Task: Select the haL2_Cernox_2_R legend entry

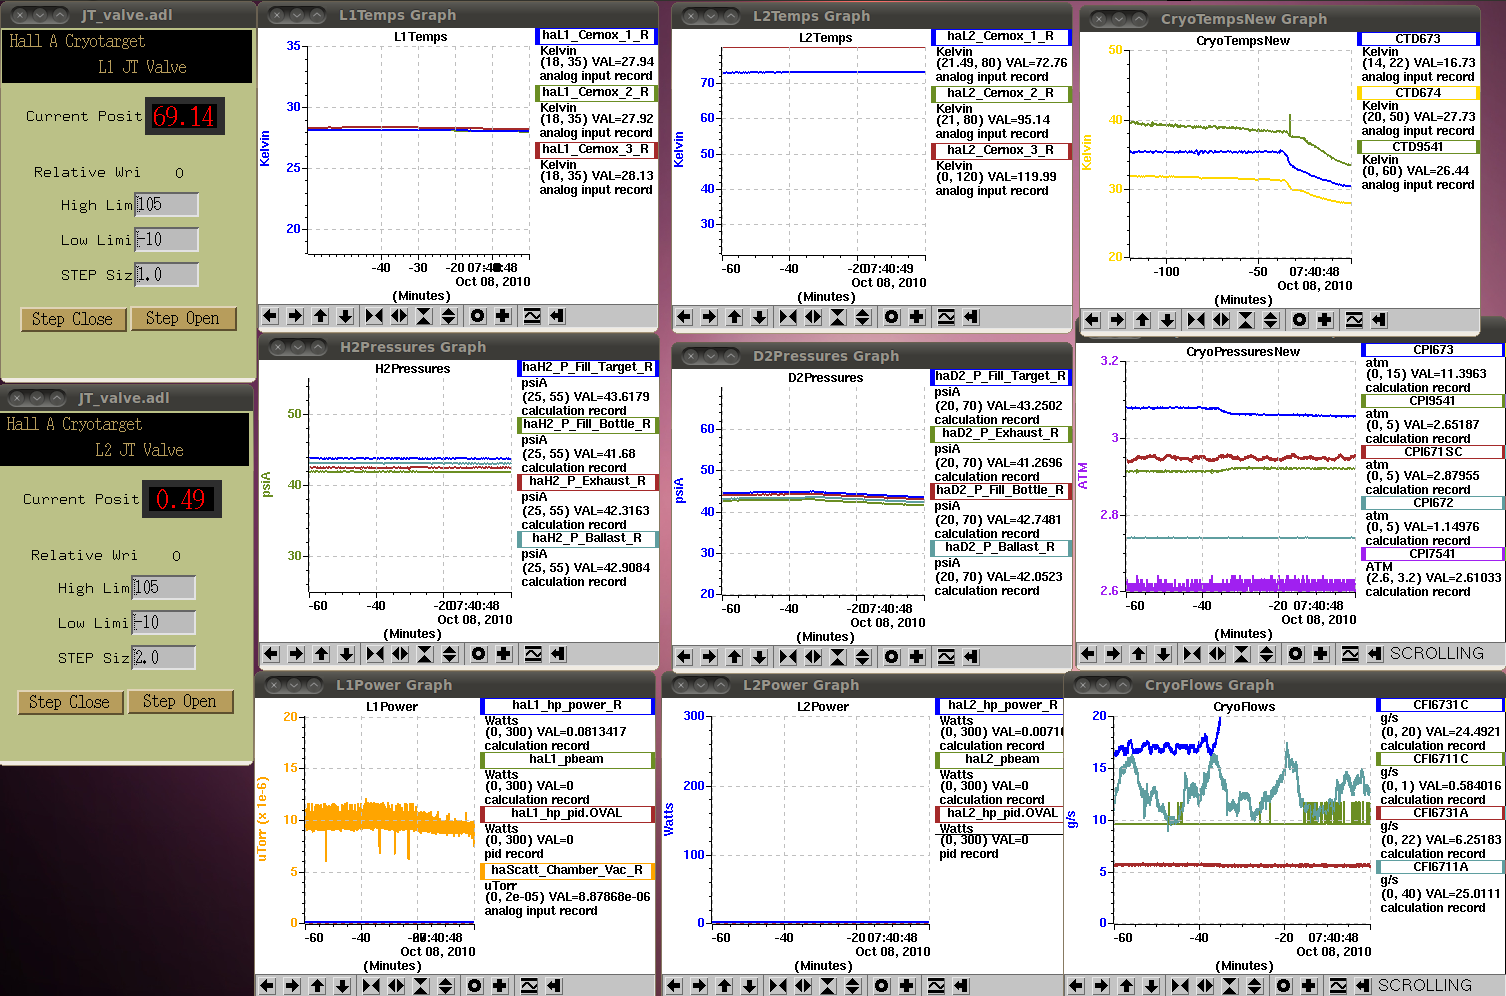Action: coord(1001,94)
